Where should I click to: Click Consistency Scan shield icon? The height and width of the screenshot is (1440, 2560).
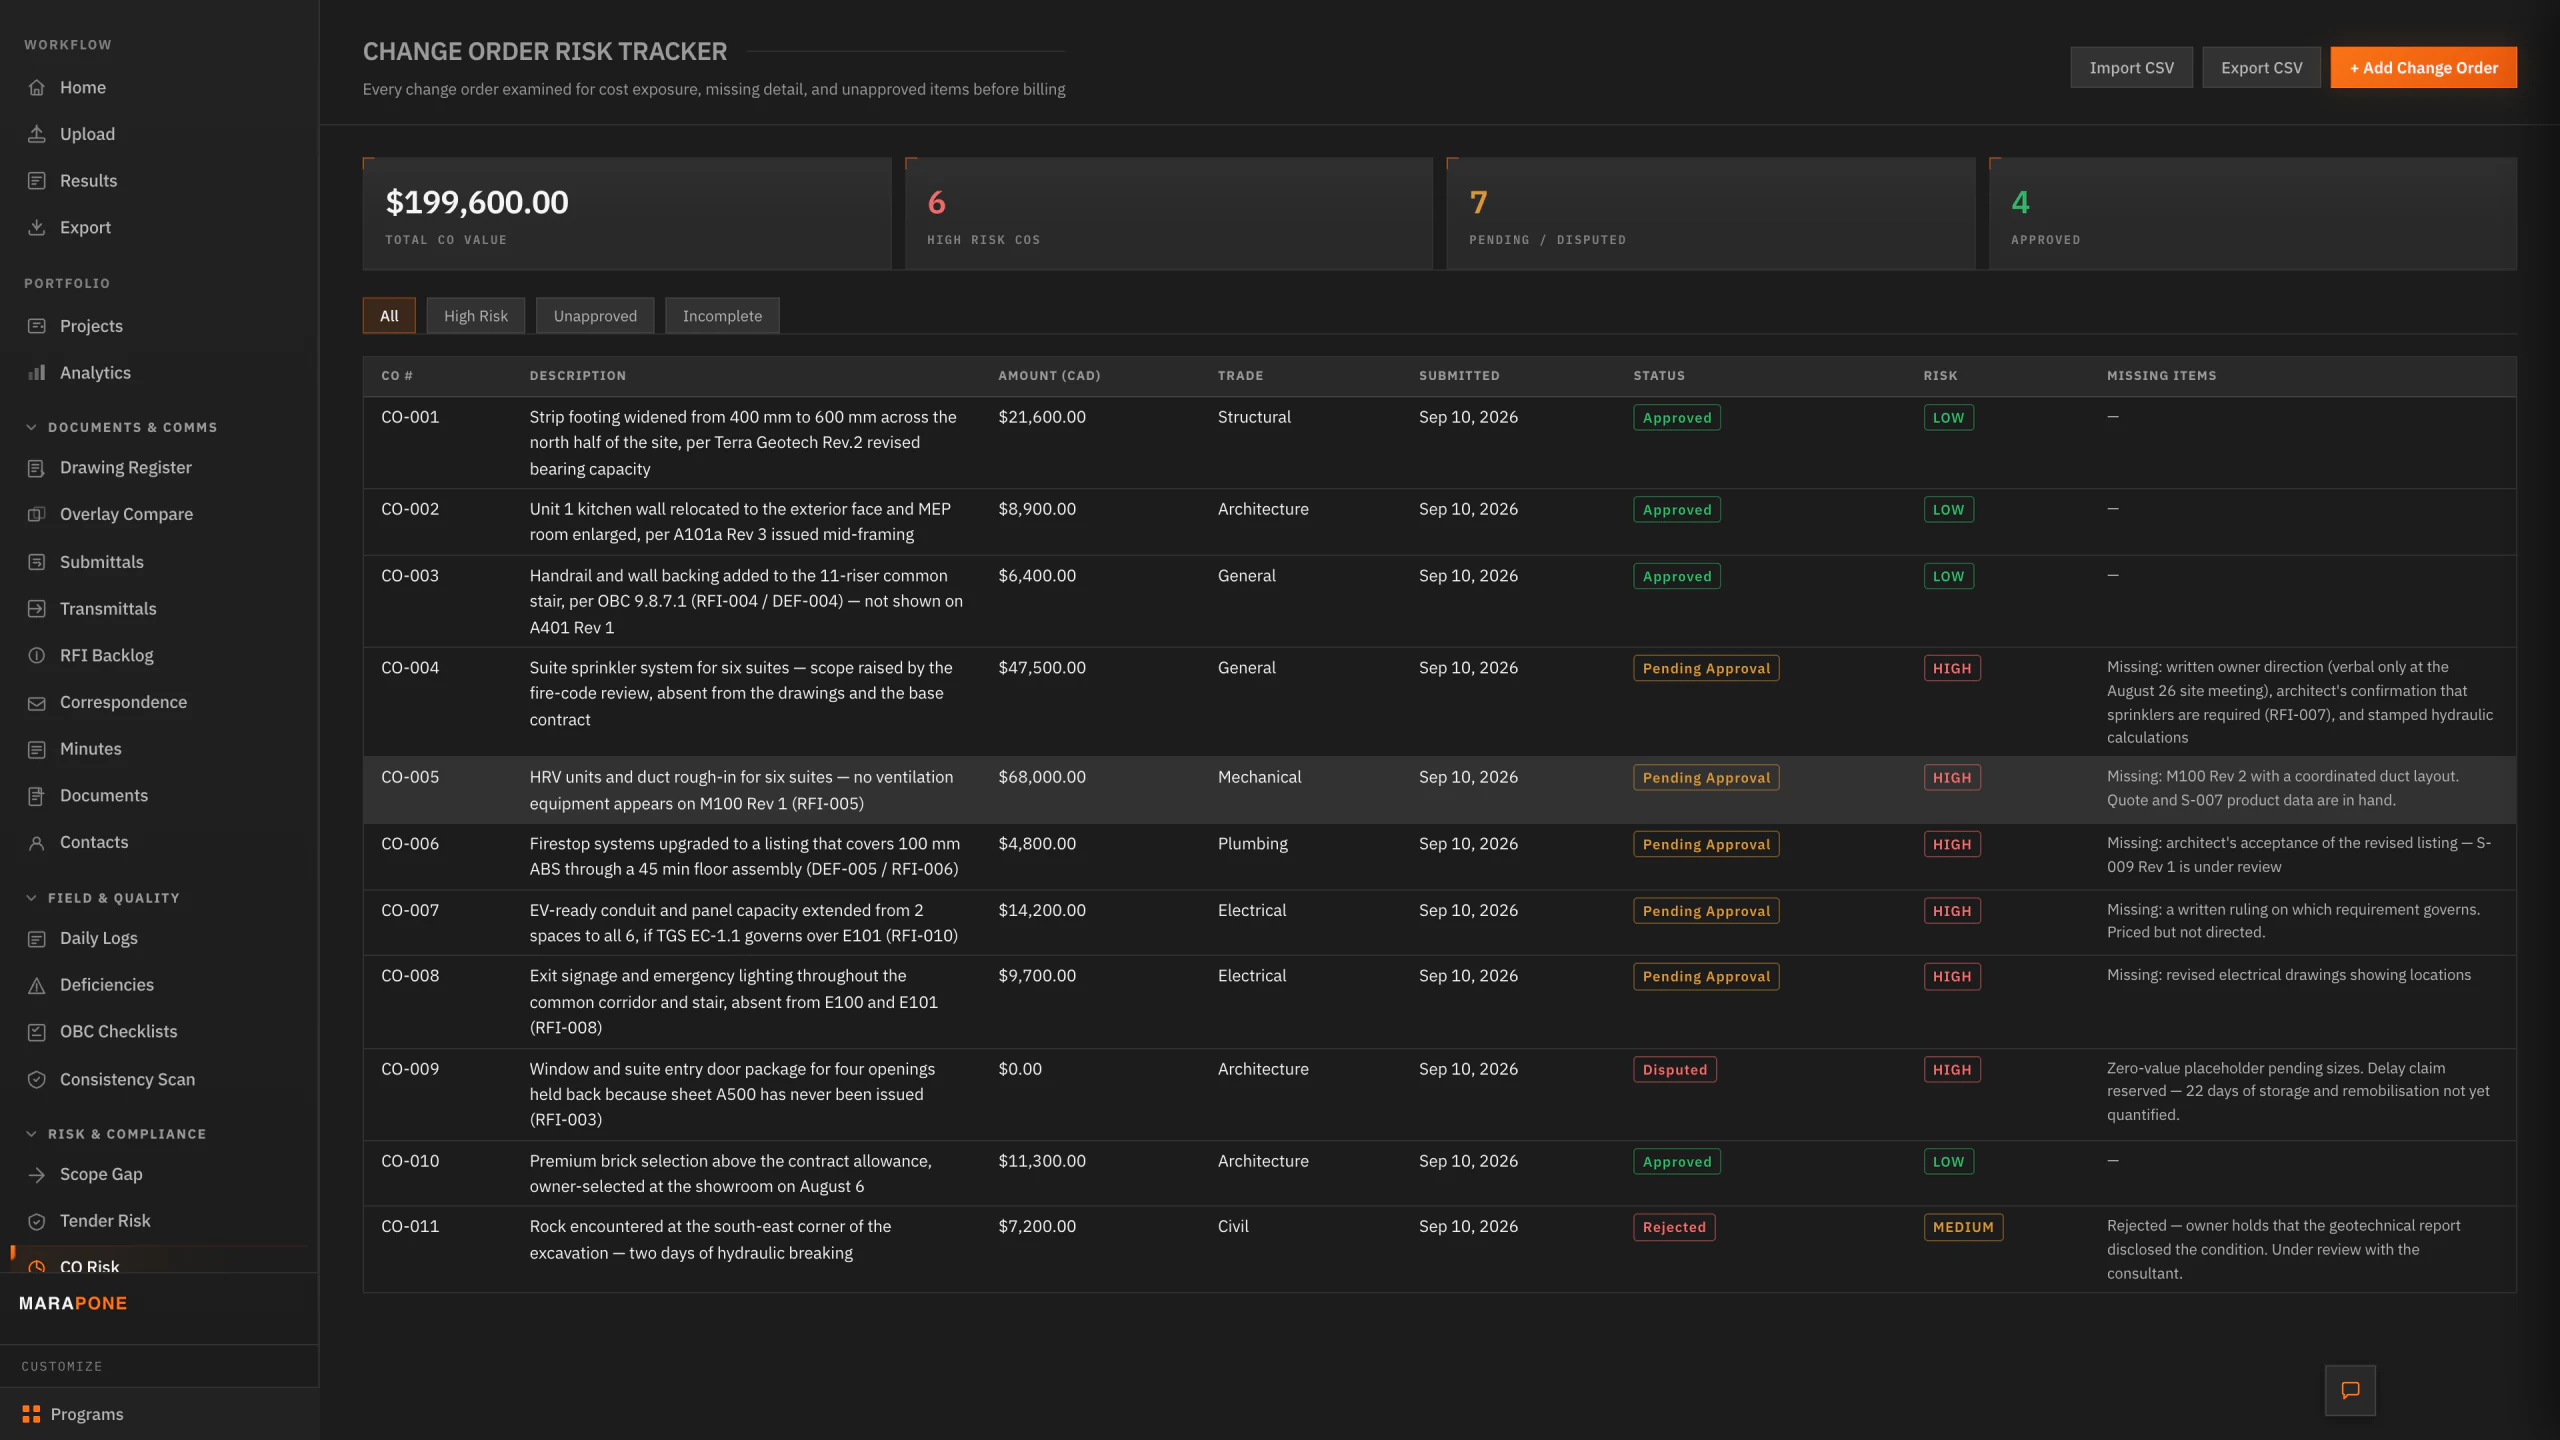37,1080
